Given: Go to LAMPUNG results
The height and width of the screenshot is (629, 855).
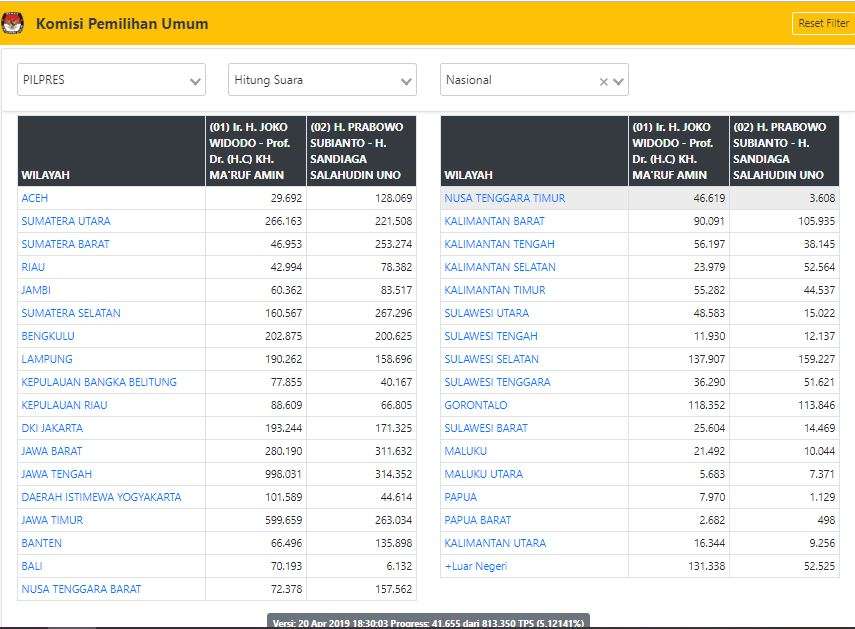Looking at the screenshot, I should point(47,359).
